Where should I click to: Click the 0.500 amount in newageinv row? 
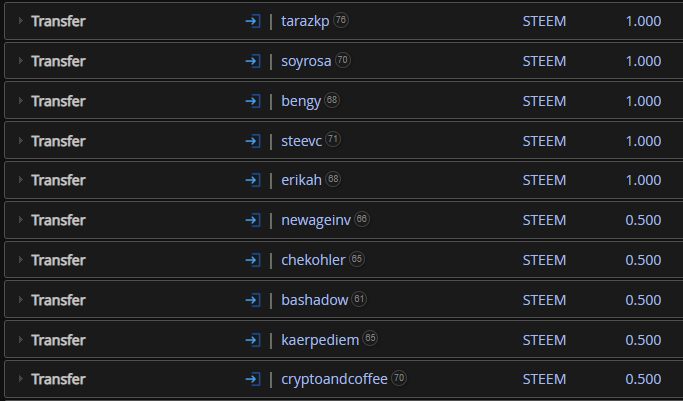pos(643,220)
